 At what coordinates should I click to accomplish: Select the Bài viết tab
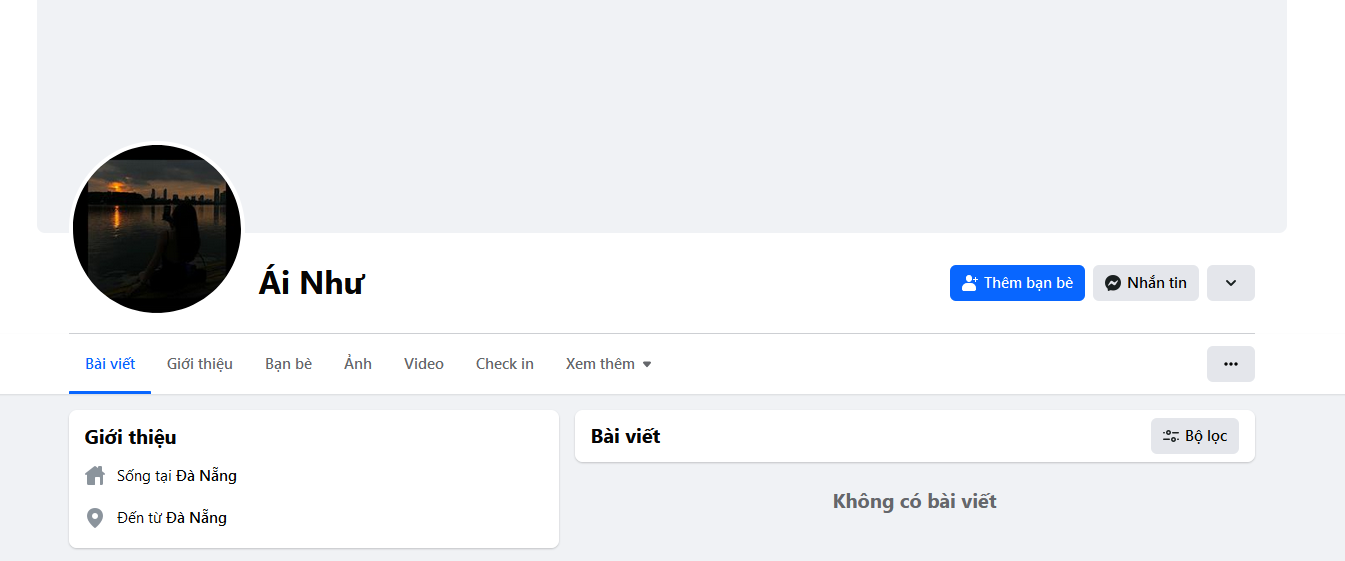tap(110, 364)
